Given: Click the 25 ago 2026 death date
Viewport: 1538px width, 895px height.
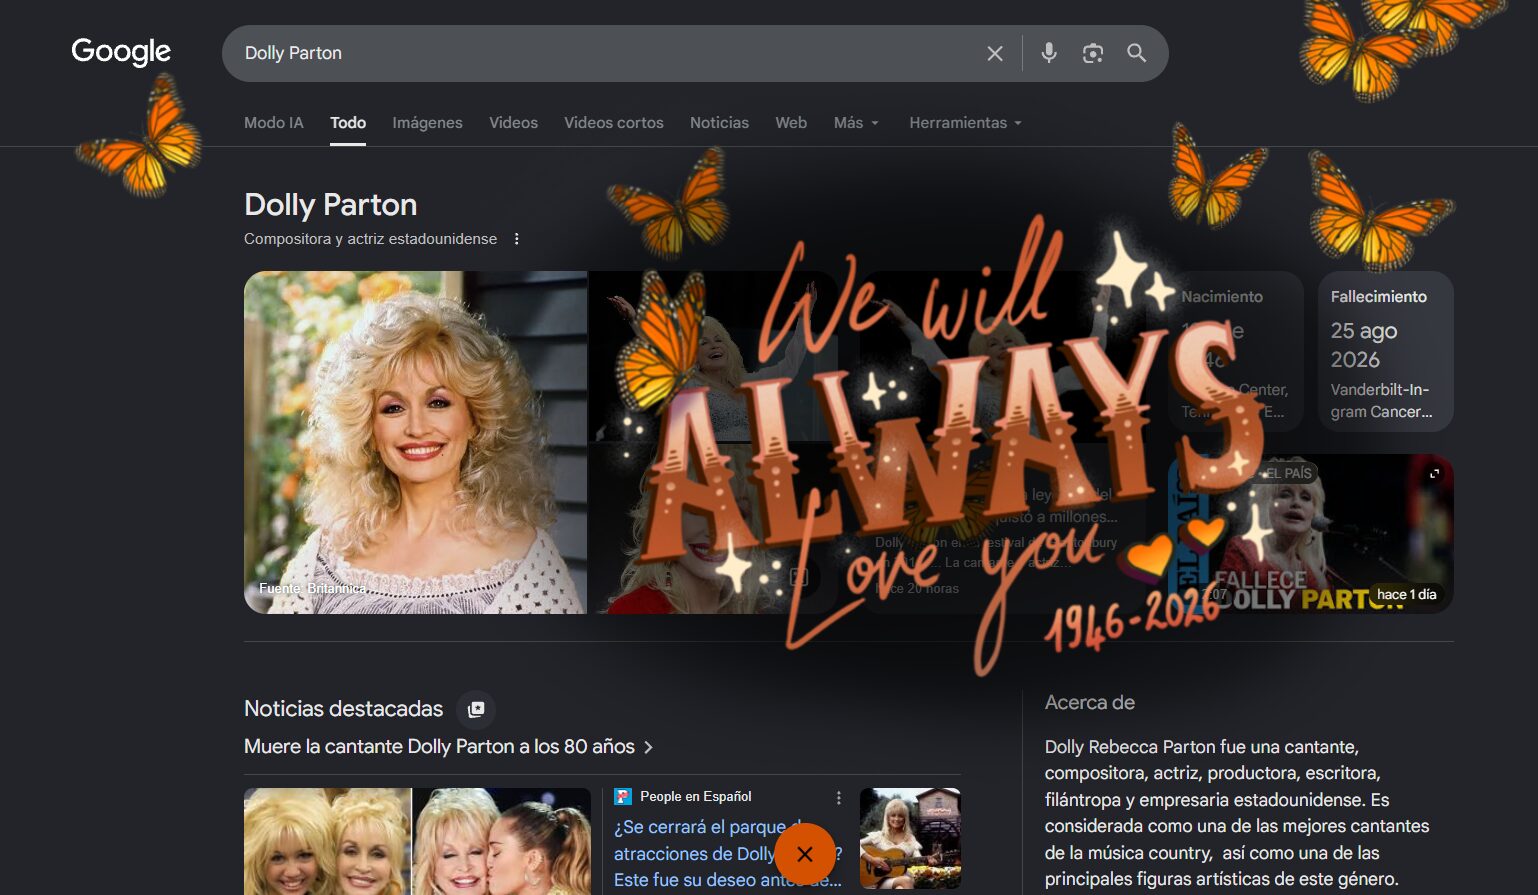Looking at the screenshot, I should click(1364, 345).
